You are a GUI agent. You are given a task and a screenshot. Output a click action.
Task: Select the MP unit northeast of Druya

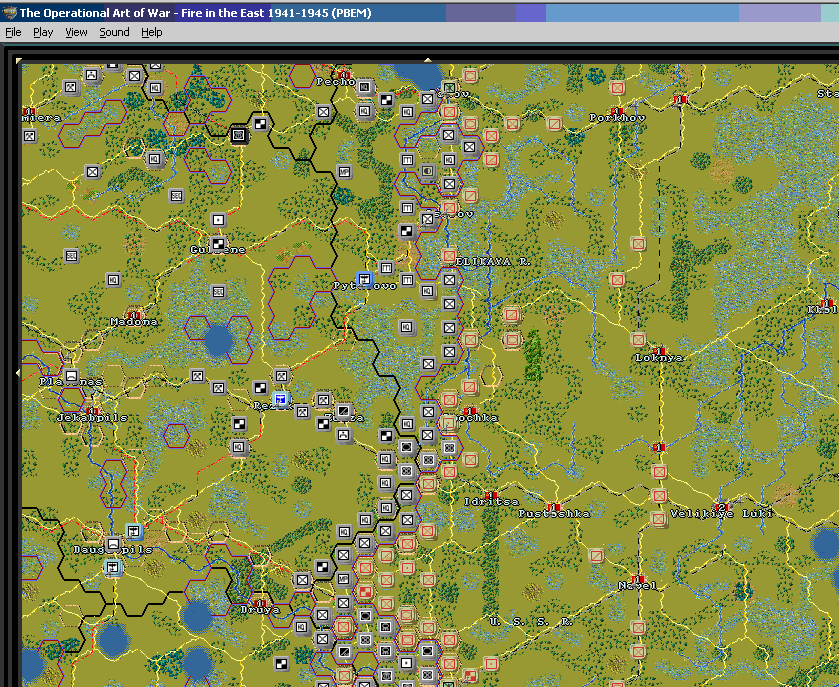(344, 579)
